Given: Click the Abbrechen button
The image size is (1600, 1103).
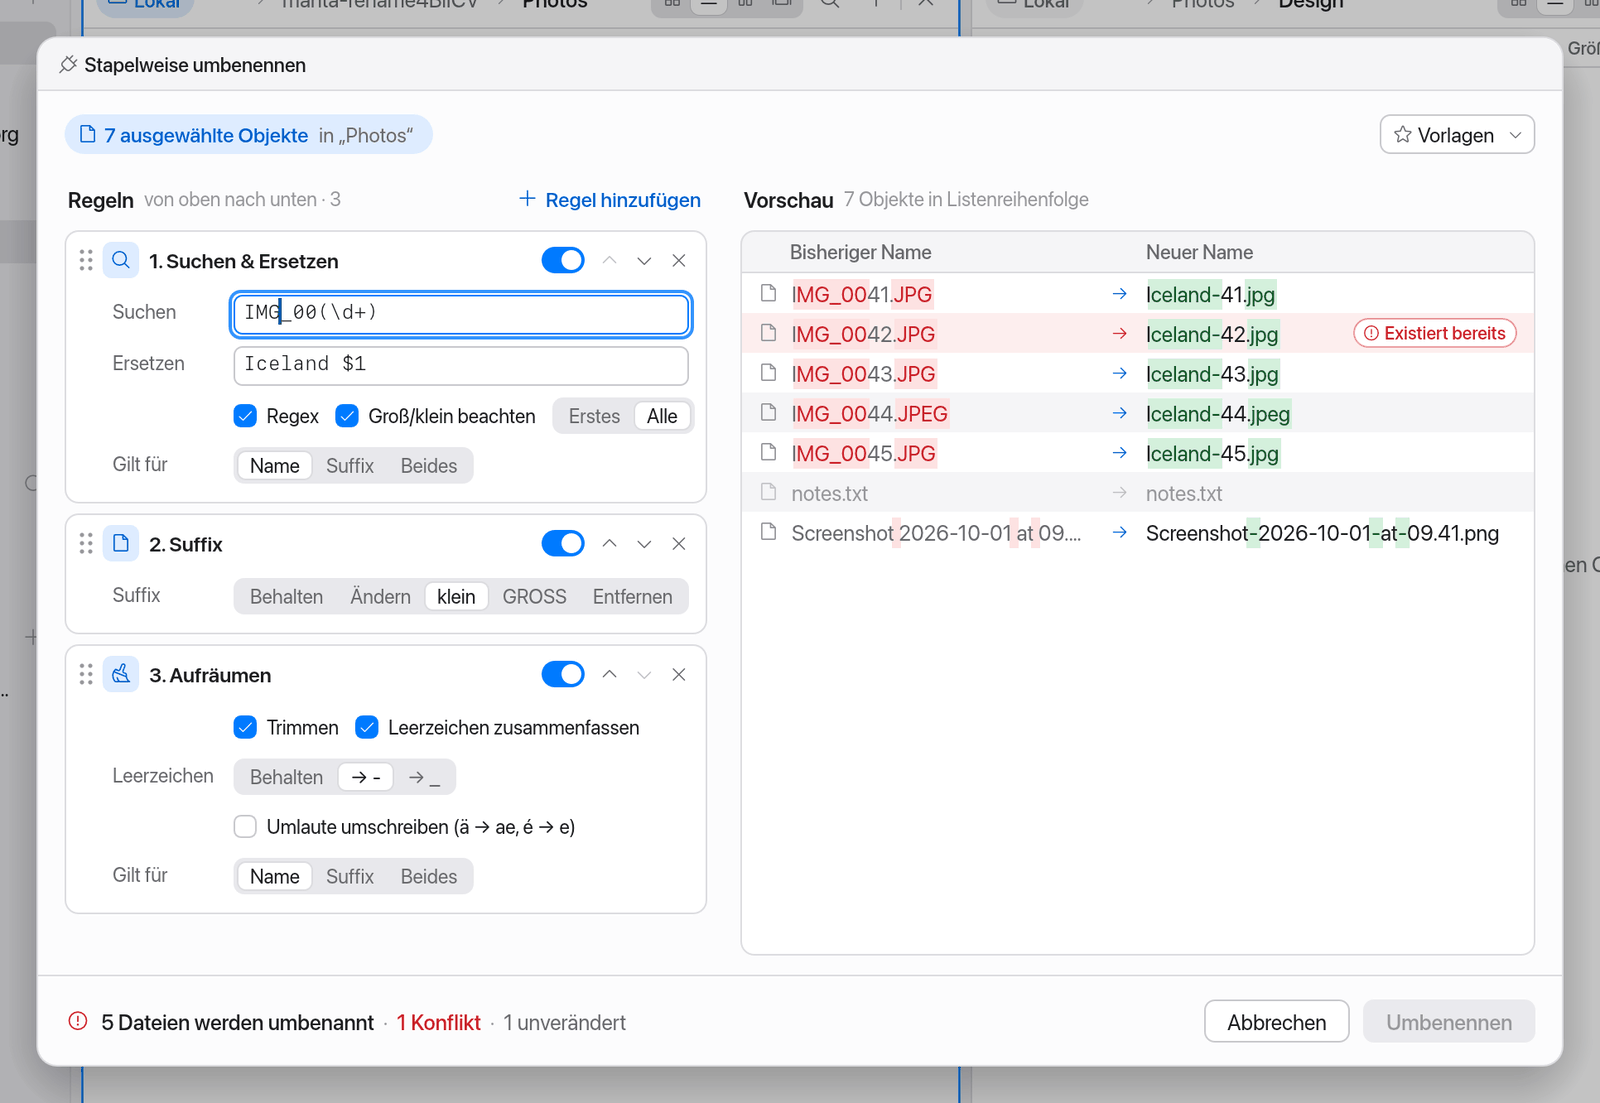Looking at the screenshot, I should (1277, 1022).
